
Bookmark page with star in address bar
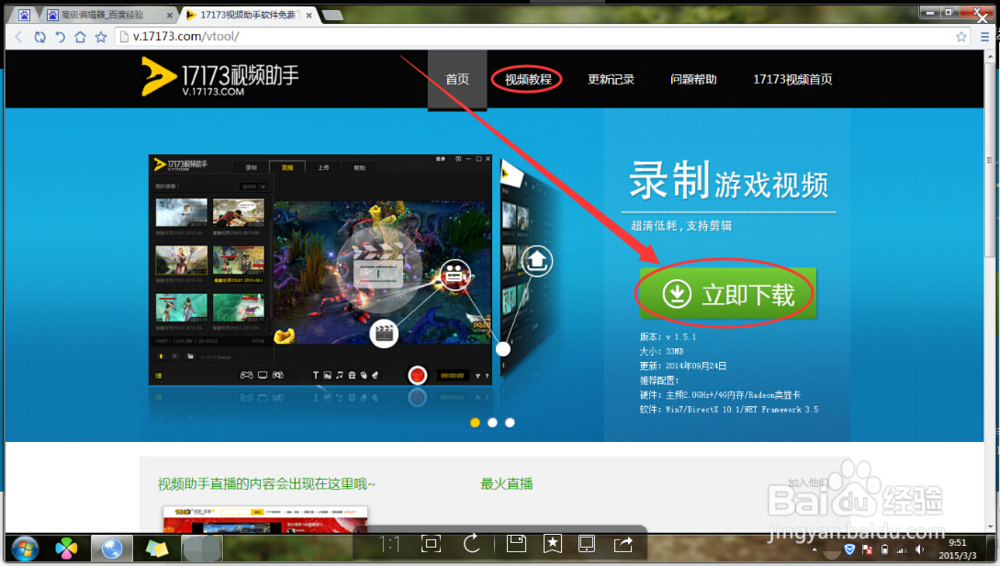(961, 37)
